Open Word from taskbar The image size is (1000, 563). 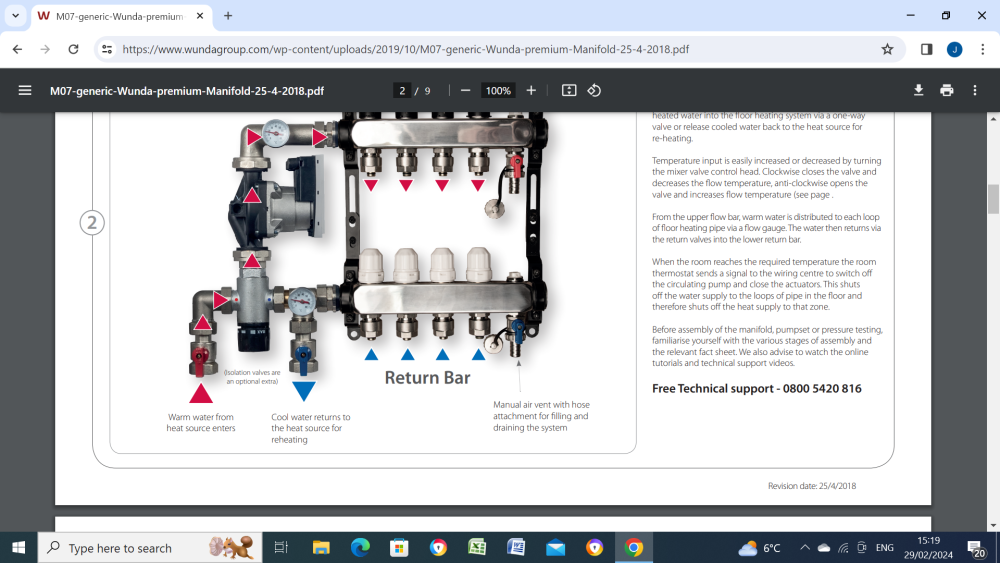516,548
